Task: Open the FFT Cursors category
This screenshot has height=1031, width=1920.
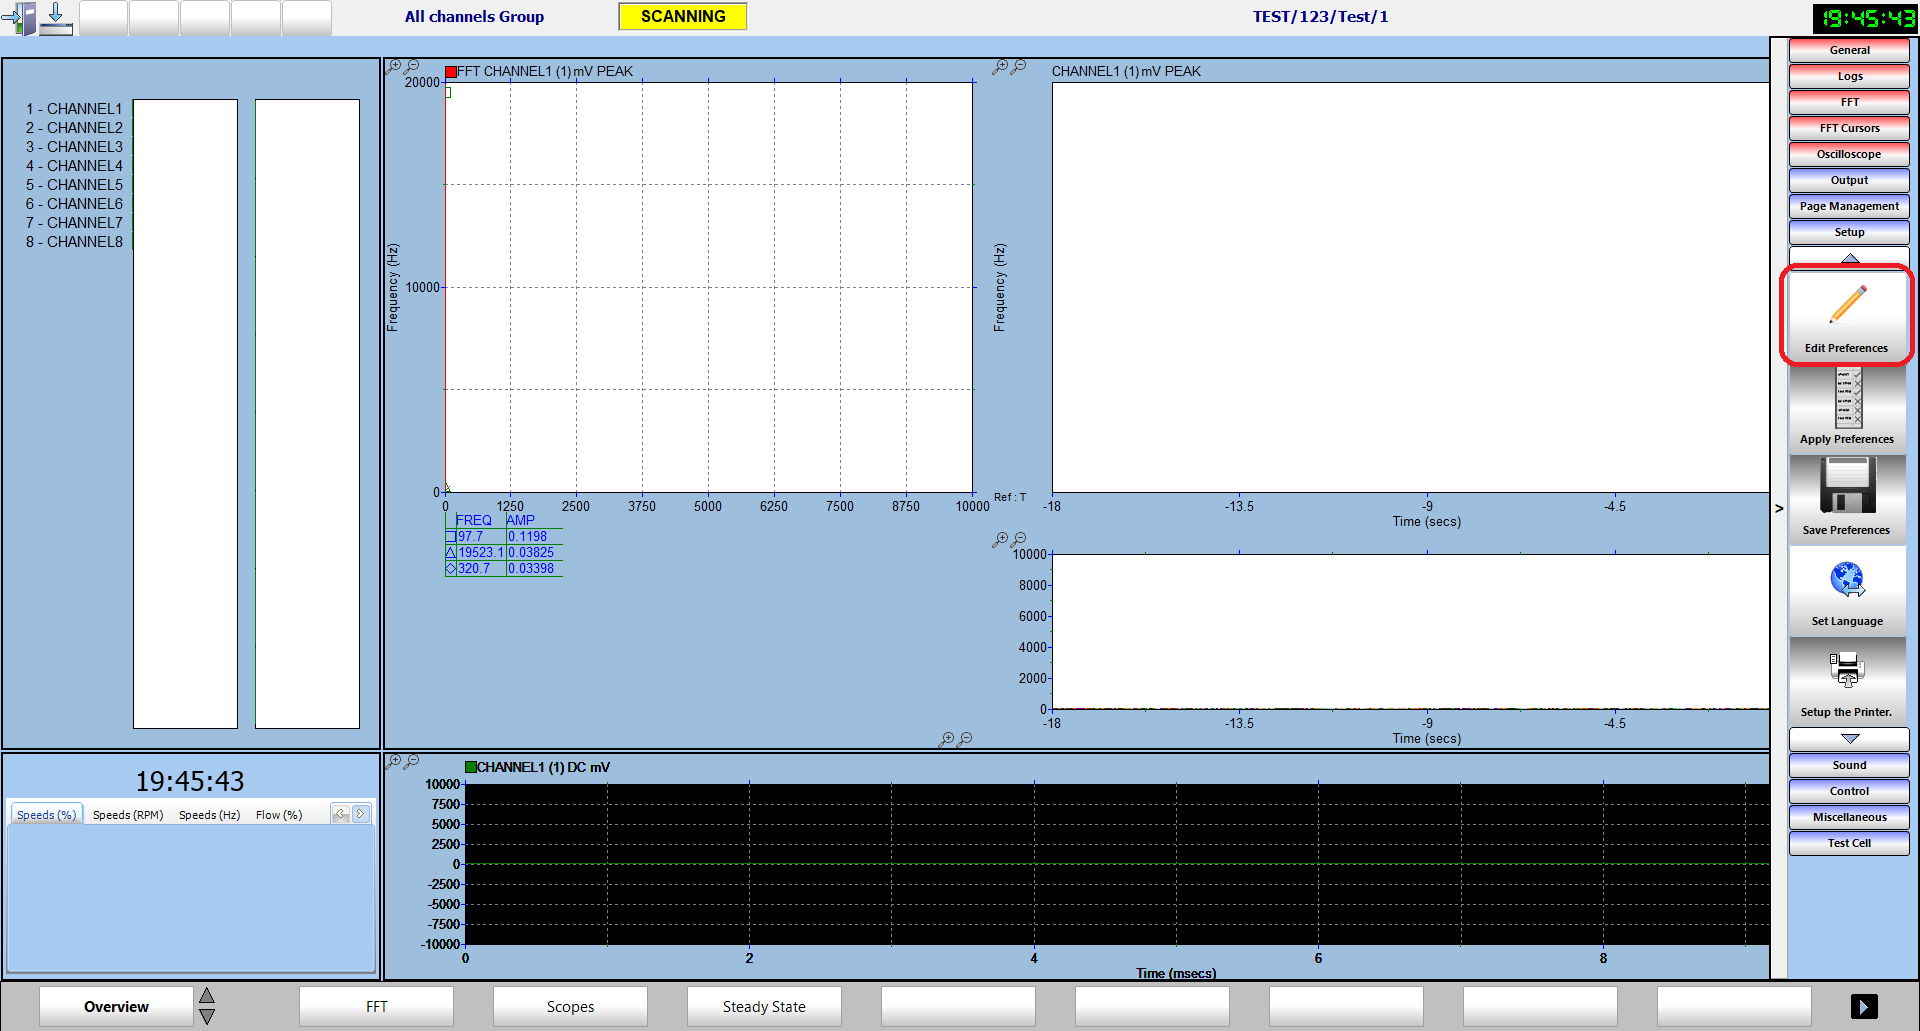Action: 1849,128
